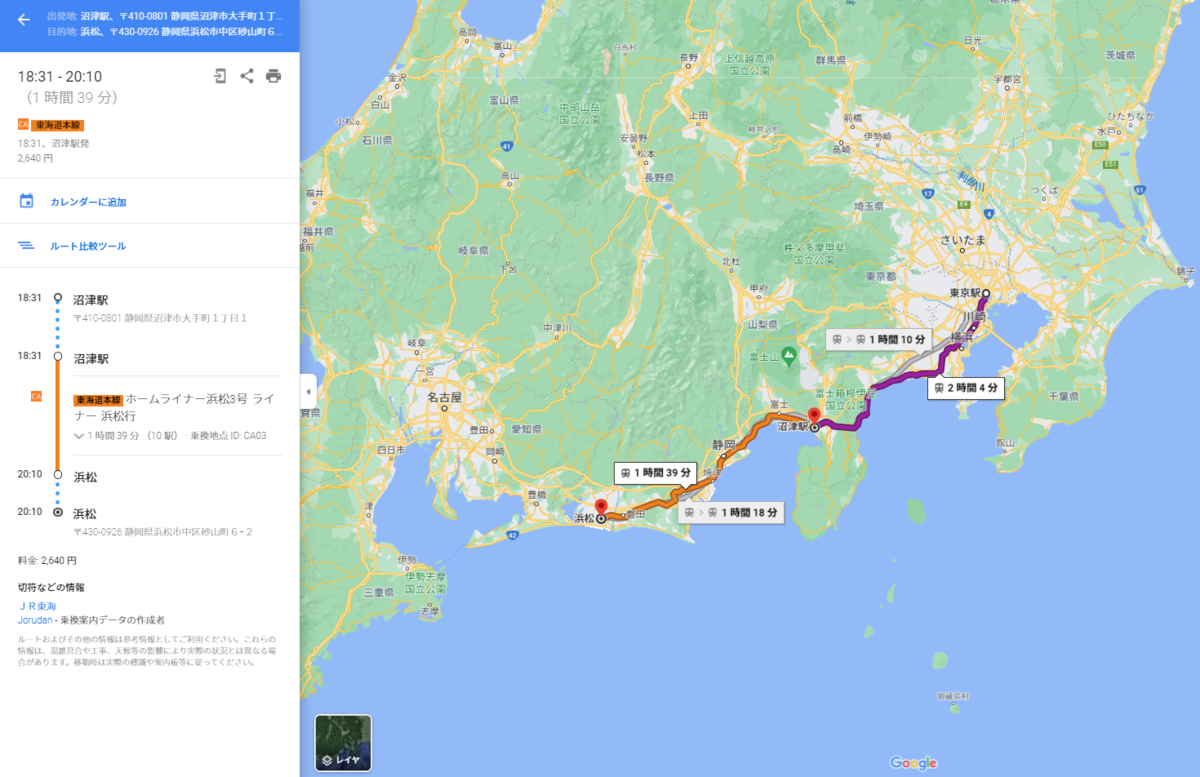This screenshot has height=777, width=1200.
Task: Choose the gray 1 時間 10 分 route label
Action: coord(879,339)
